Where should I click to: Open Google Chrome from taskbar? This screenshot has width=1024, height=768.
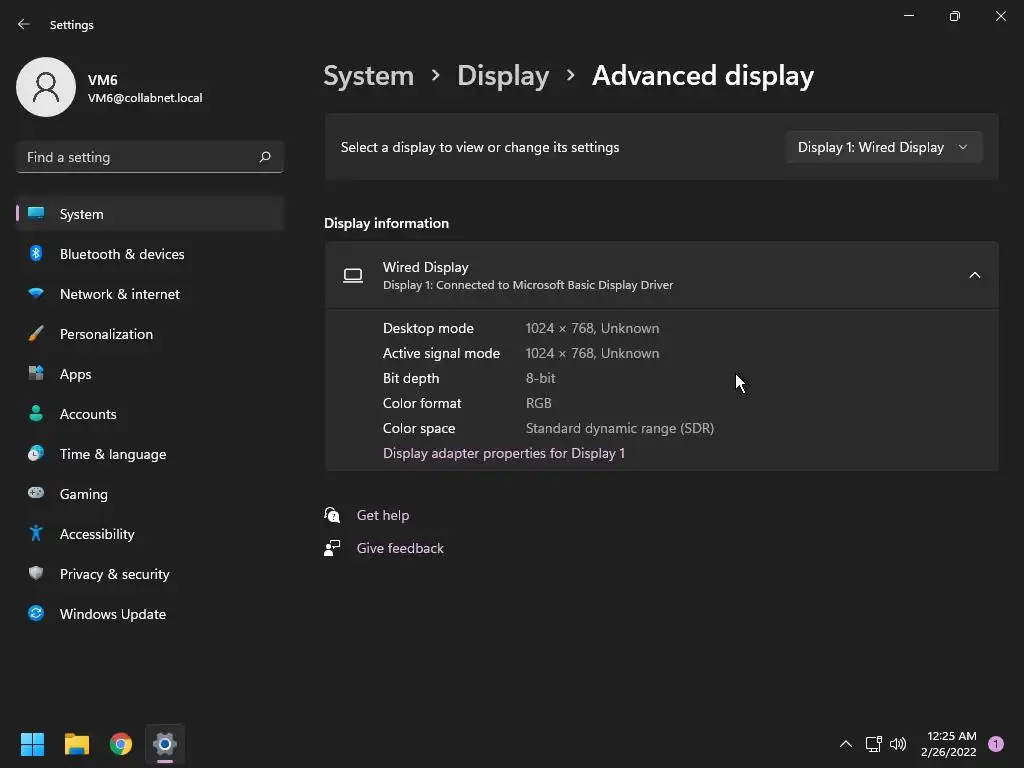[x=121, y=744]
